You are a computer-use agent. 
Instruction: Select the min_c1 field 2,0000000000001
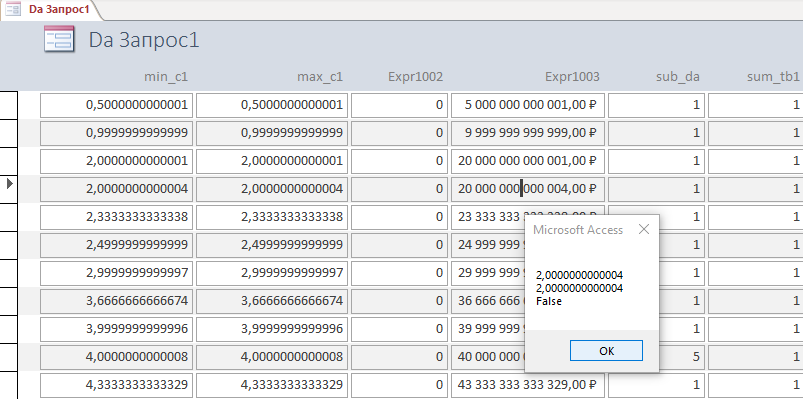pyautogui.click(x=116, y=161)
